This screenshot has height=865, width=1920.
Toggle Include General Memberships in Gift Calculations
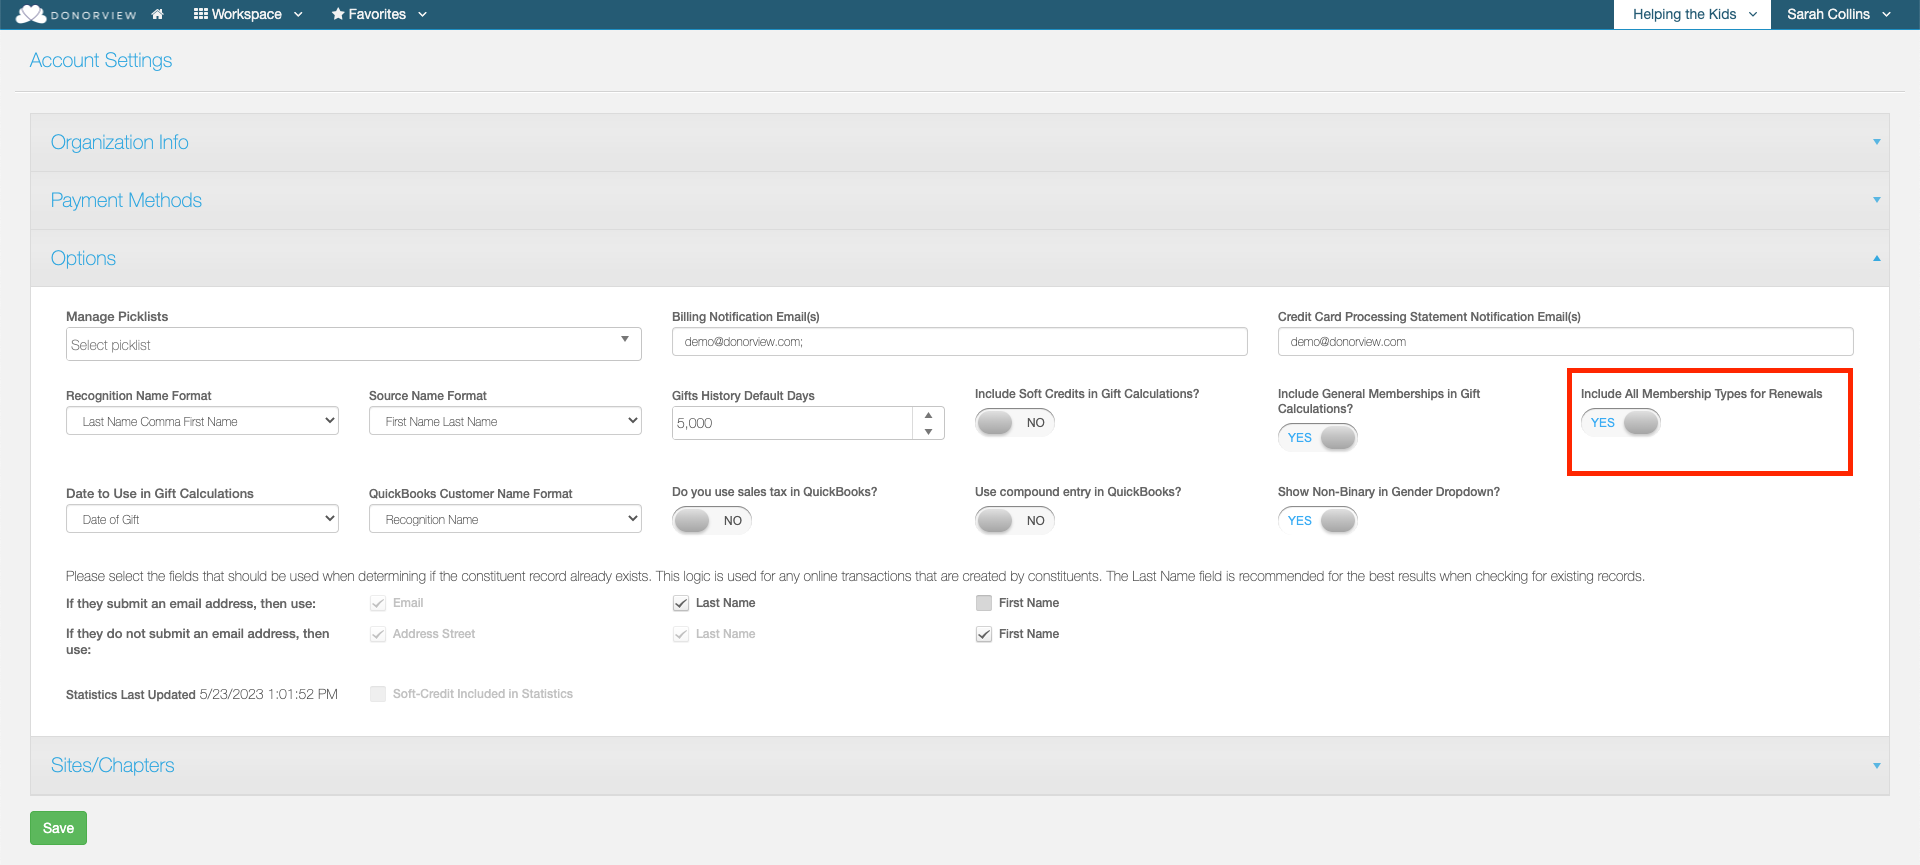(1317, 437)
